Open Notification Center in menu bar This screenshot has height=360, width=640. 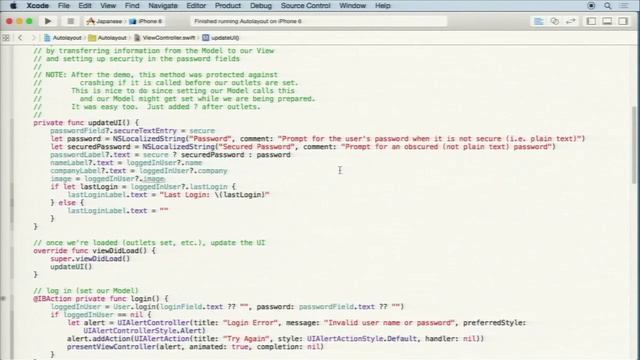click(x=624, y=6)
